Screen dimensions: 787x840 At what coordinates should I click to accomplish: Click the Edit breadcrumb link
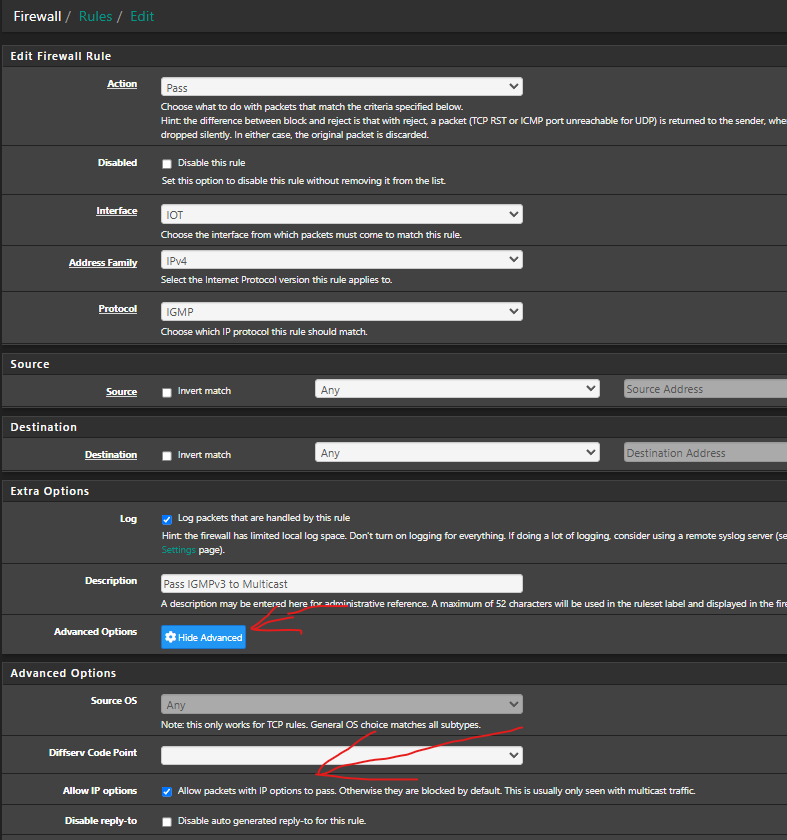click(x=142, y=16)
